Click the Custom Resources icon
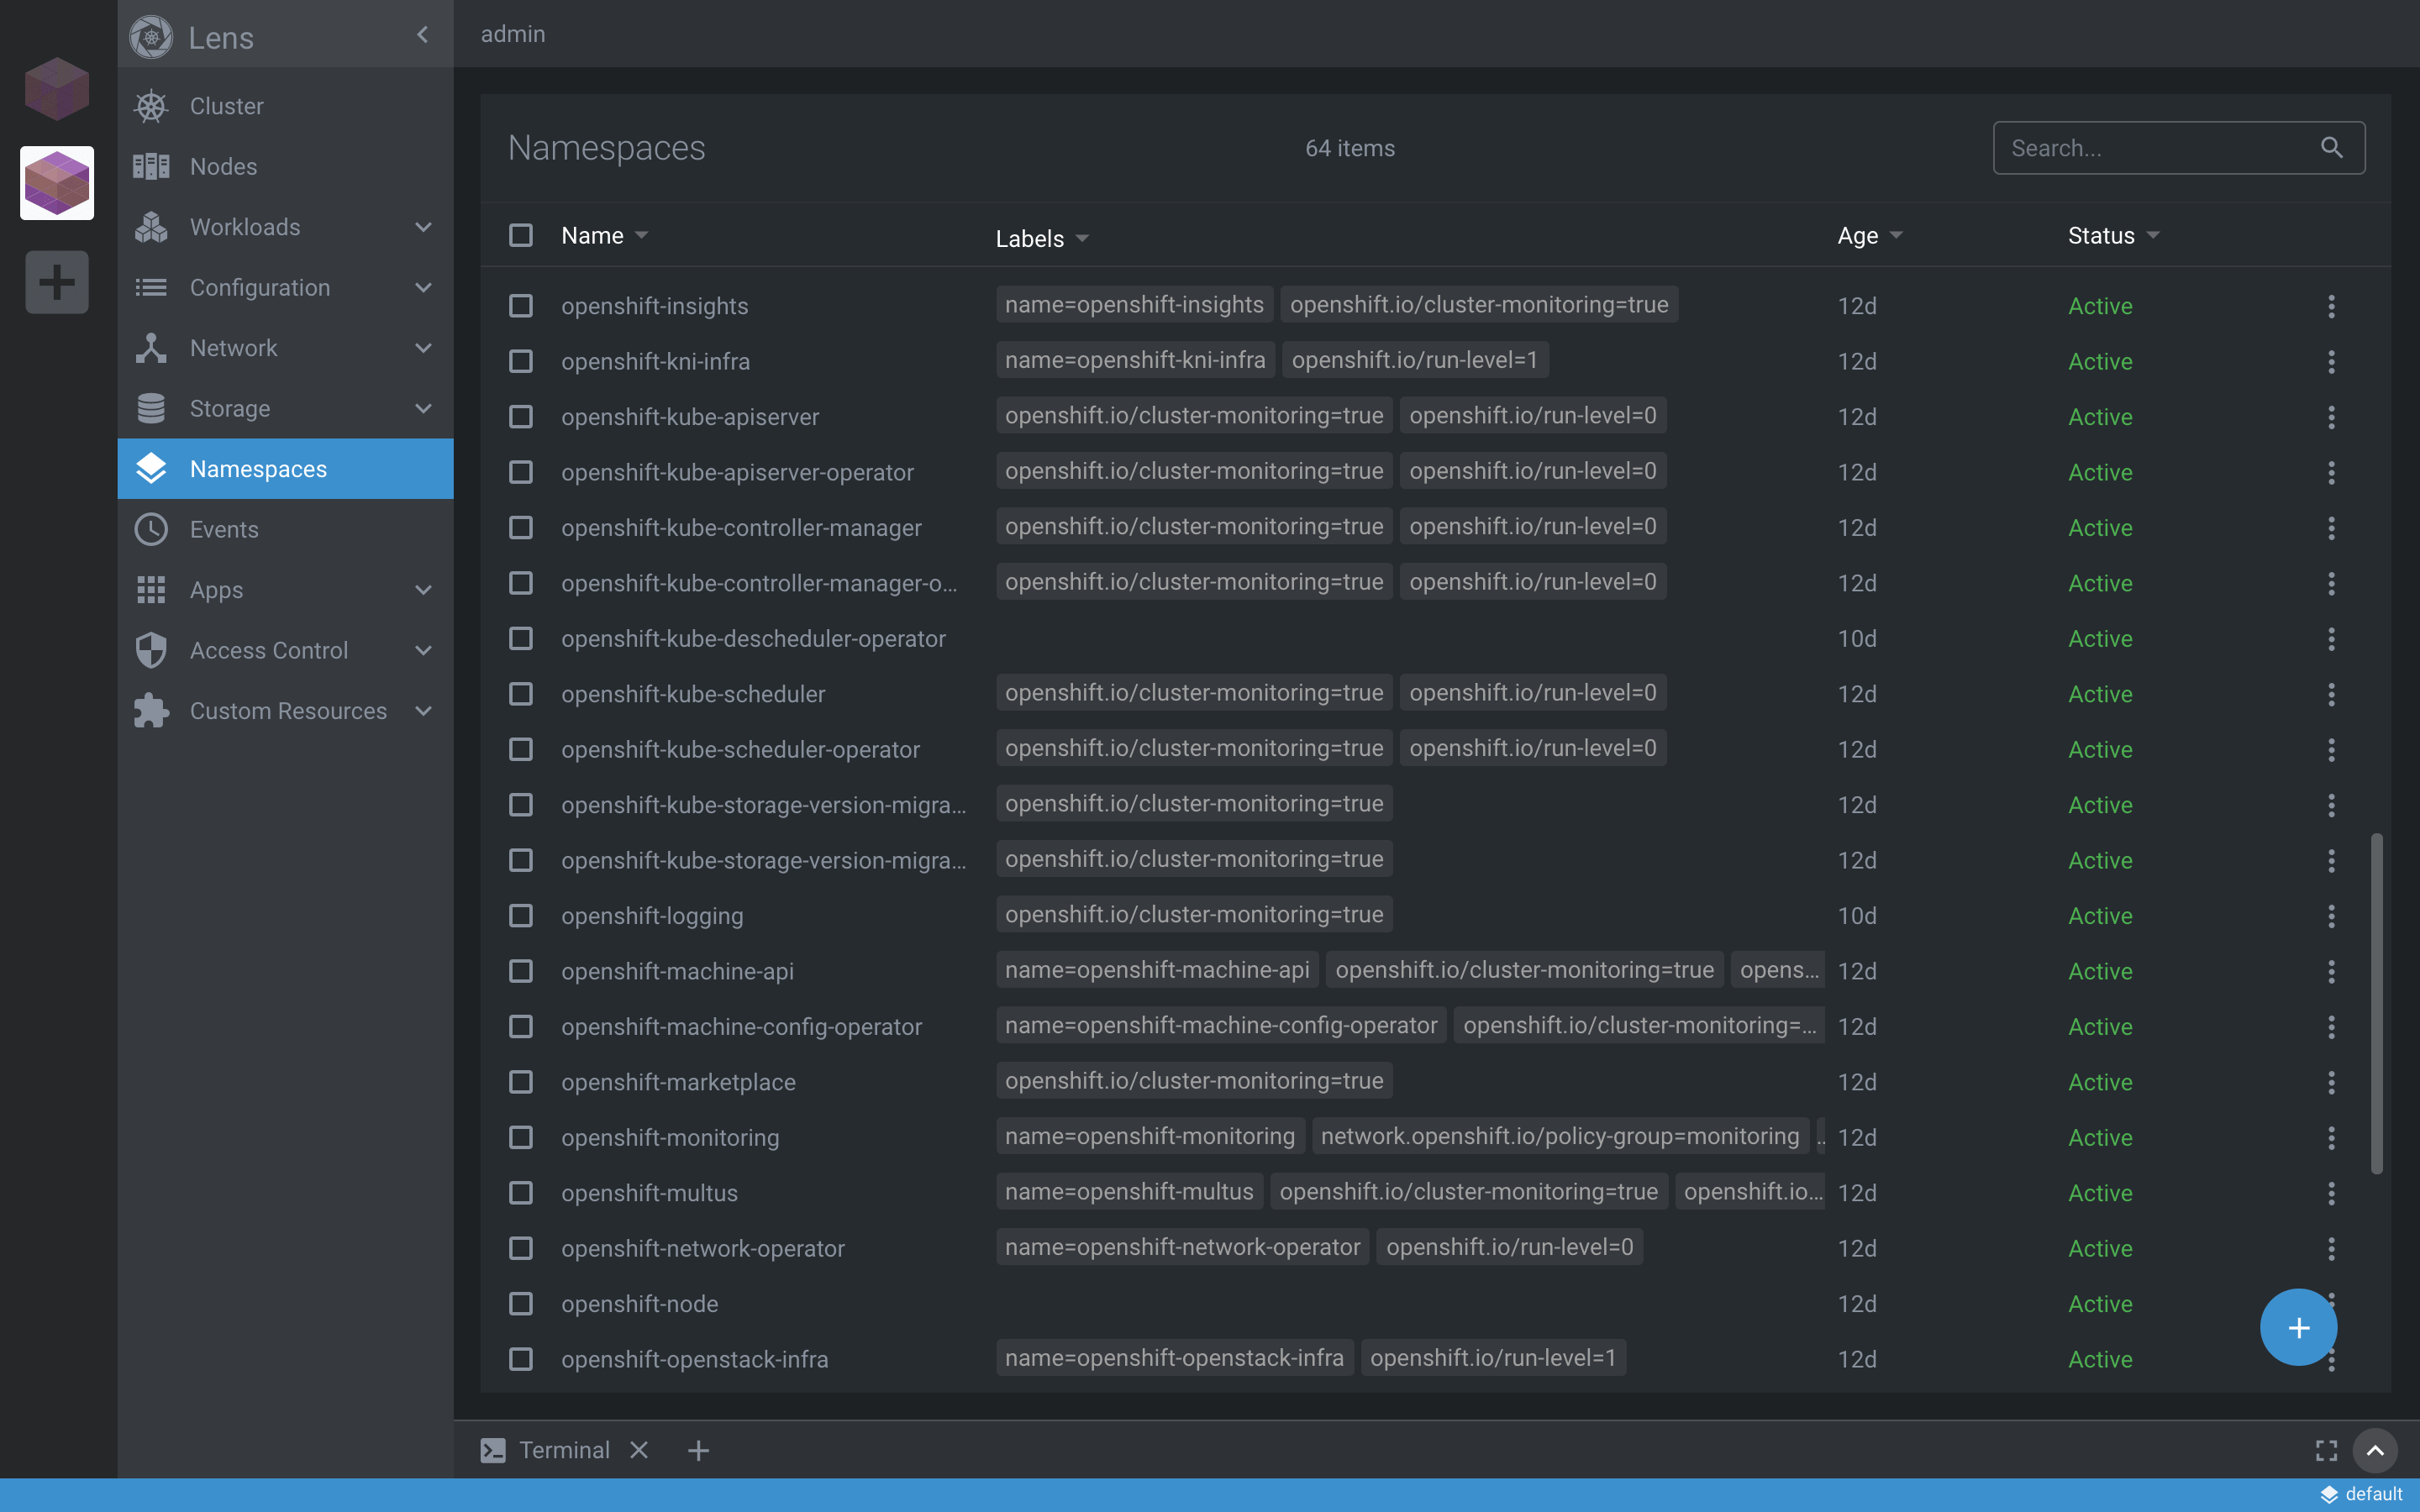 [x=150, y=709]
